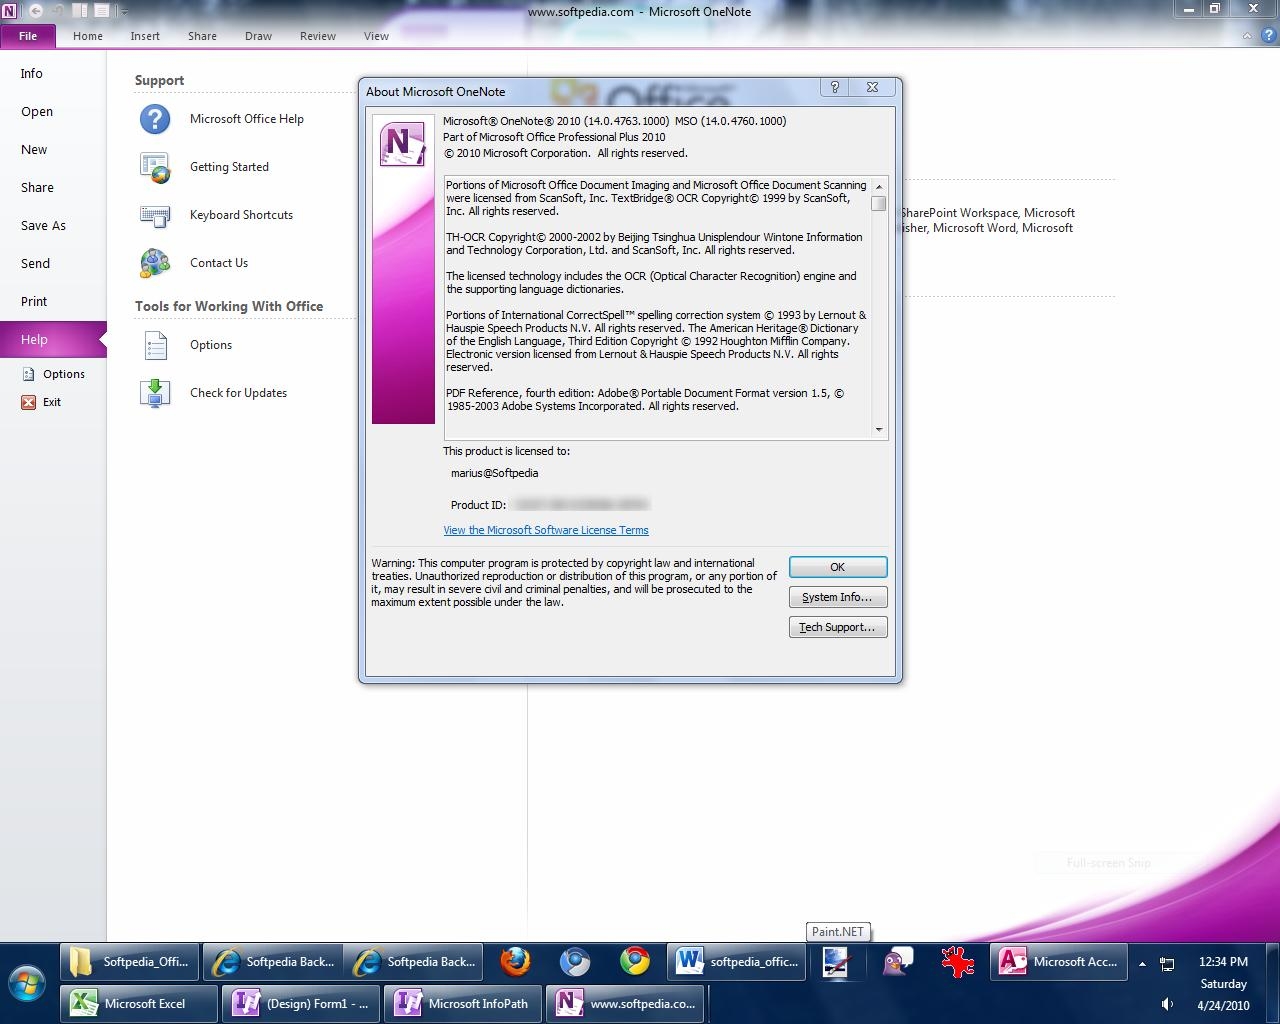This screenshot has height=1024, width=1280.
Task: Click the blue Help icon on the ribbon
Action: 1268,36
